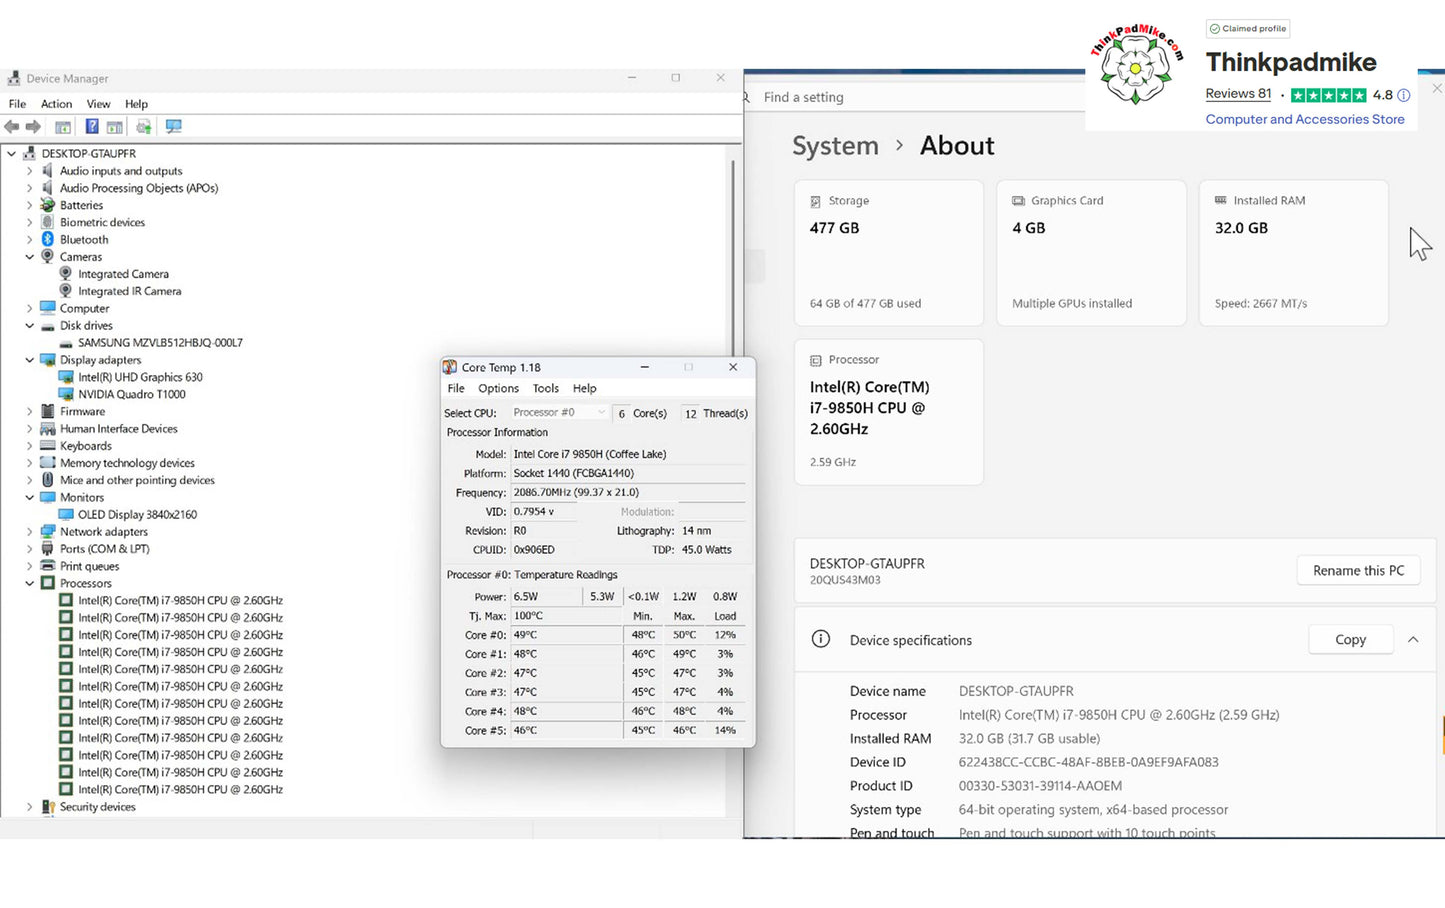Click the Security devices category icon
1445x908 pixels.
pyautogui.click(x=47, y=807)
